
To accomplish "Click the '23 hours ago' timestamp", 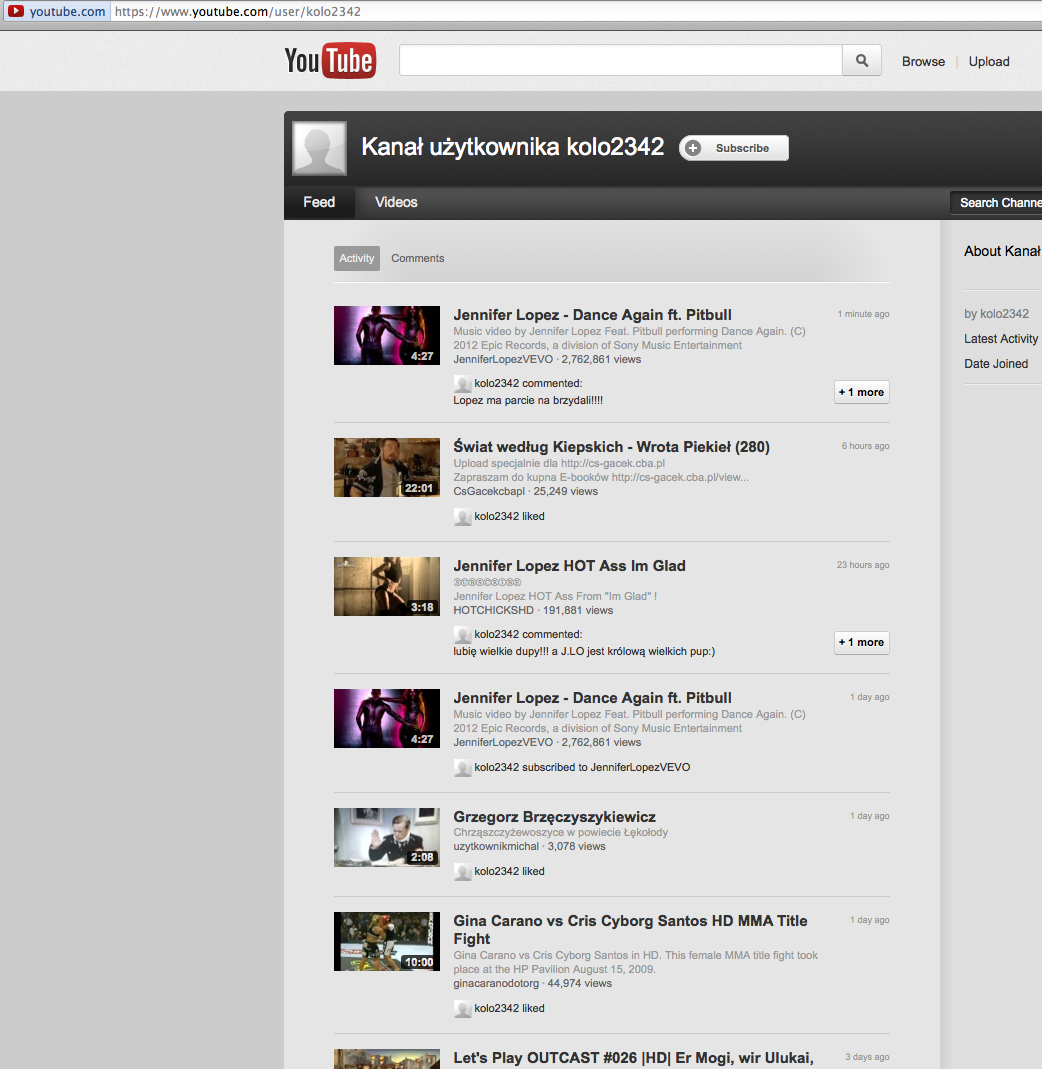I will (x=863, y=564).
